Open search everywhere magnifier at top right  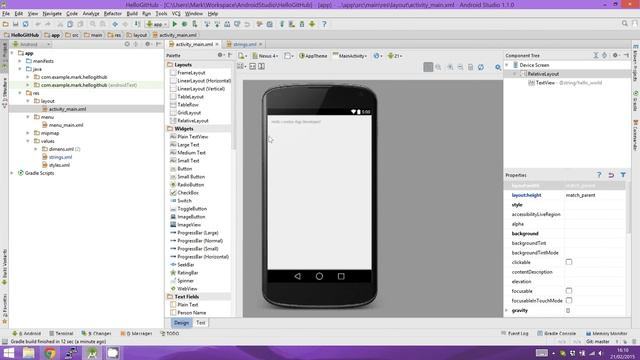coord(624,24)
